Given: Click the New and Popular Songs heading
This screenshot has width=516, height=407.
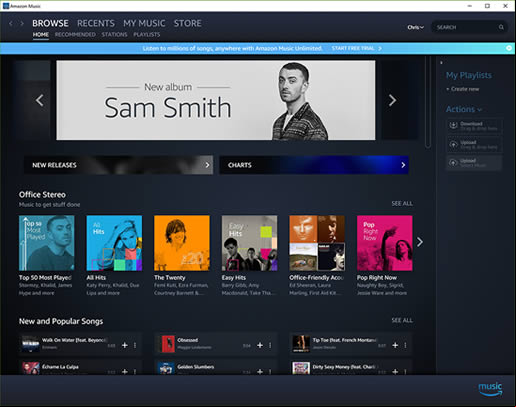Looking at the screenshot, I should tap(61, 321).
